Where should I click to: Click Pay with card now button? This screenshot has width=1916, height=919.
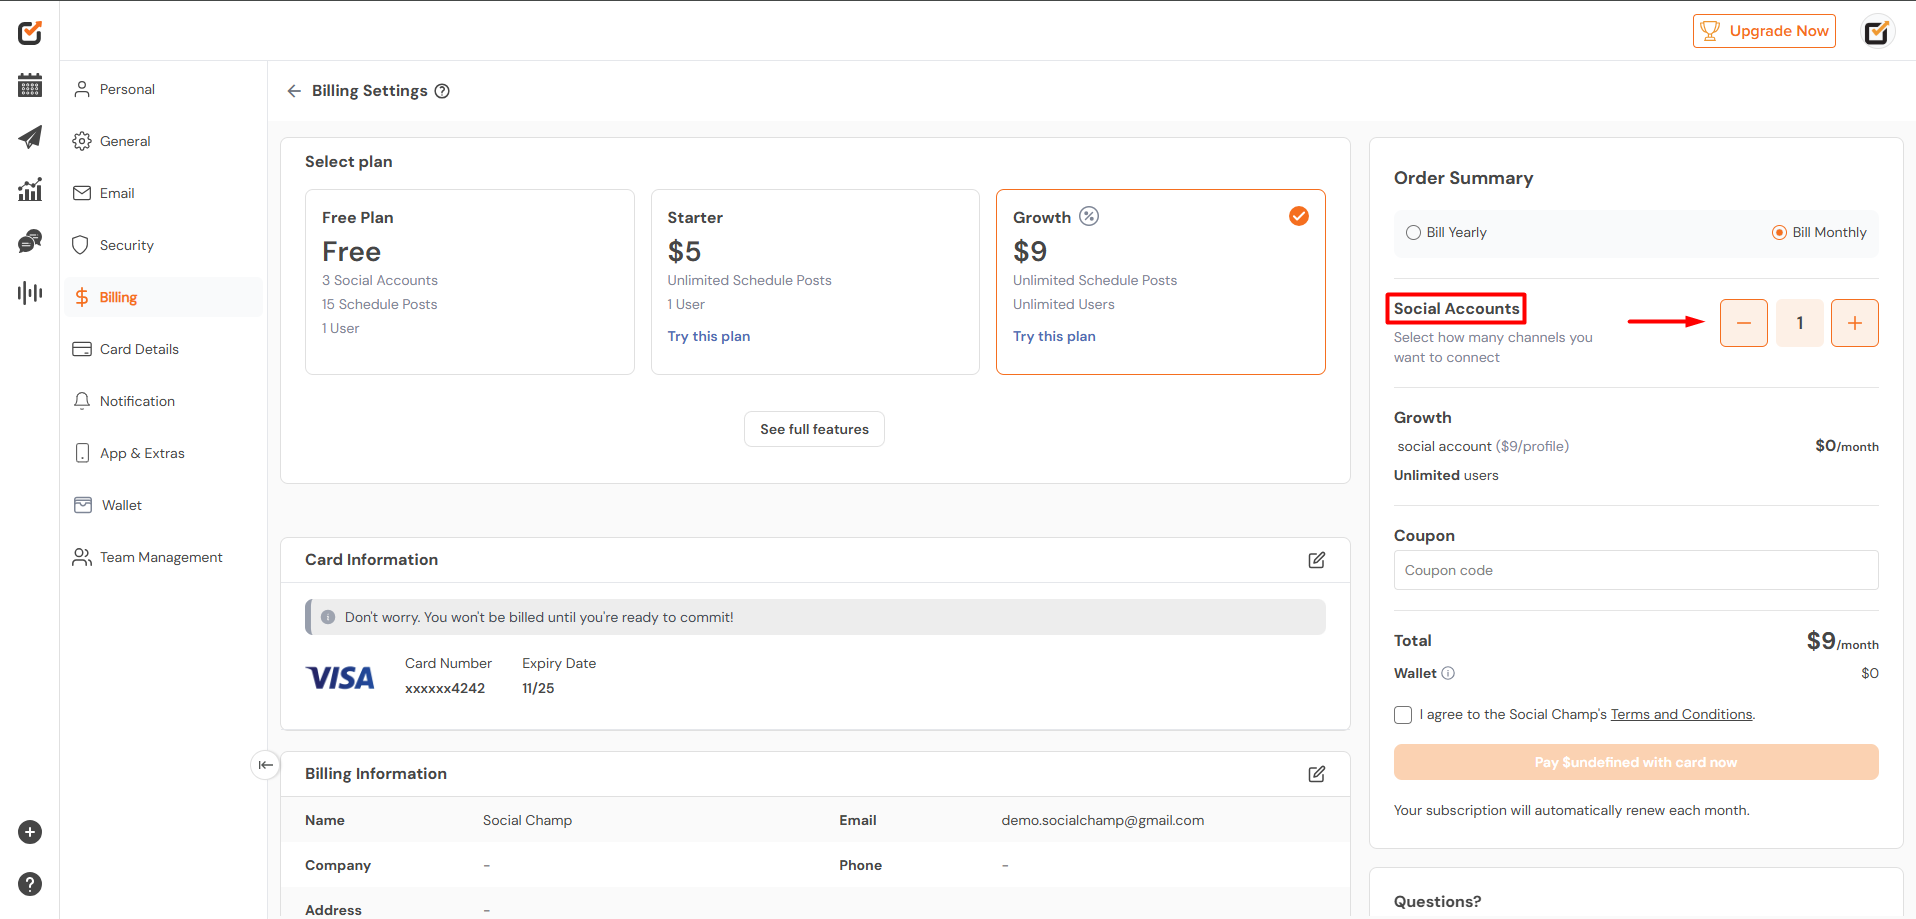pyautogui.click(x=1636, y=762)
